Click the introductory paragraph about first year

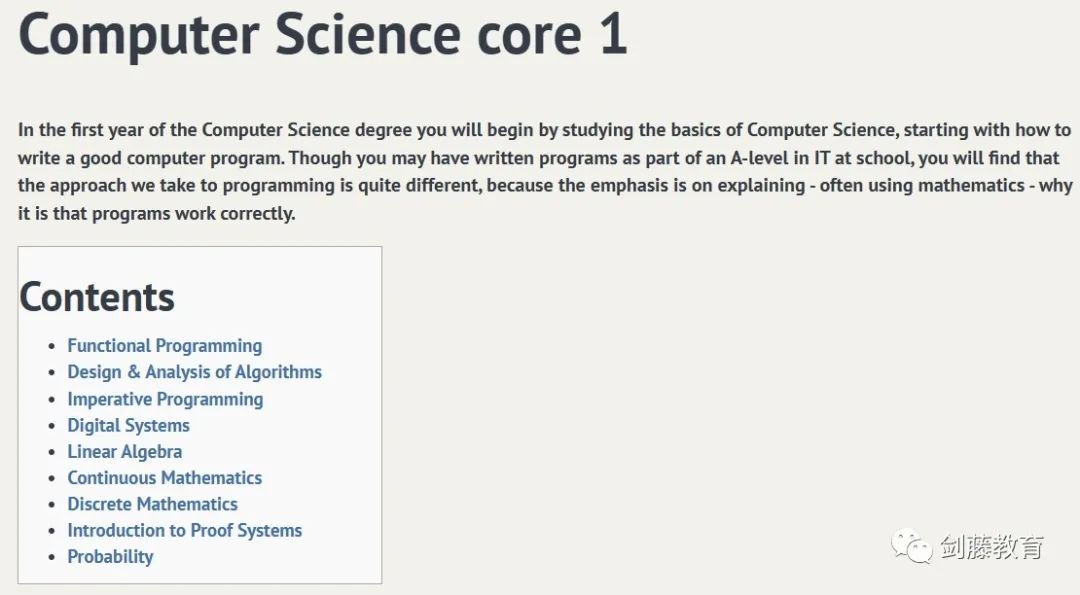tap(544, 171)
